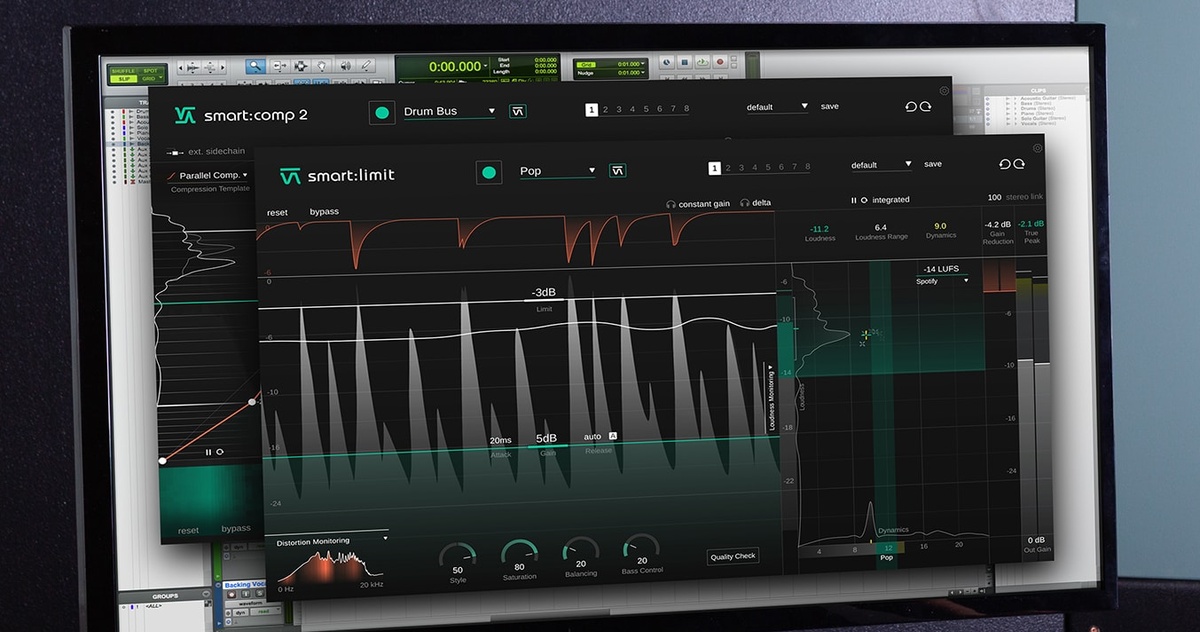
Task: Open smart:limit settings gear icon
Action: point(1037,148)
